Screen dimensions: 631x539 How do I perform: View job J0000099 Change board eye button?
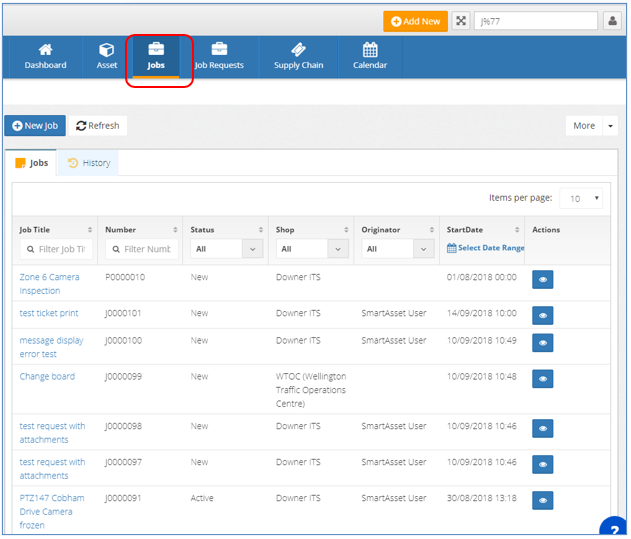(542, 379)
